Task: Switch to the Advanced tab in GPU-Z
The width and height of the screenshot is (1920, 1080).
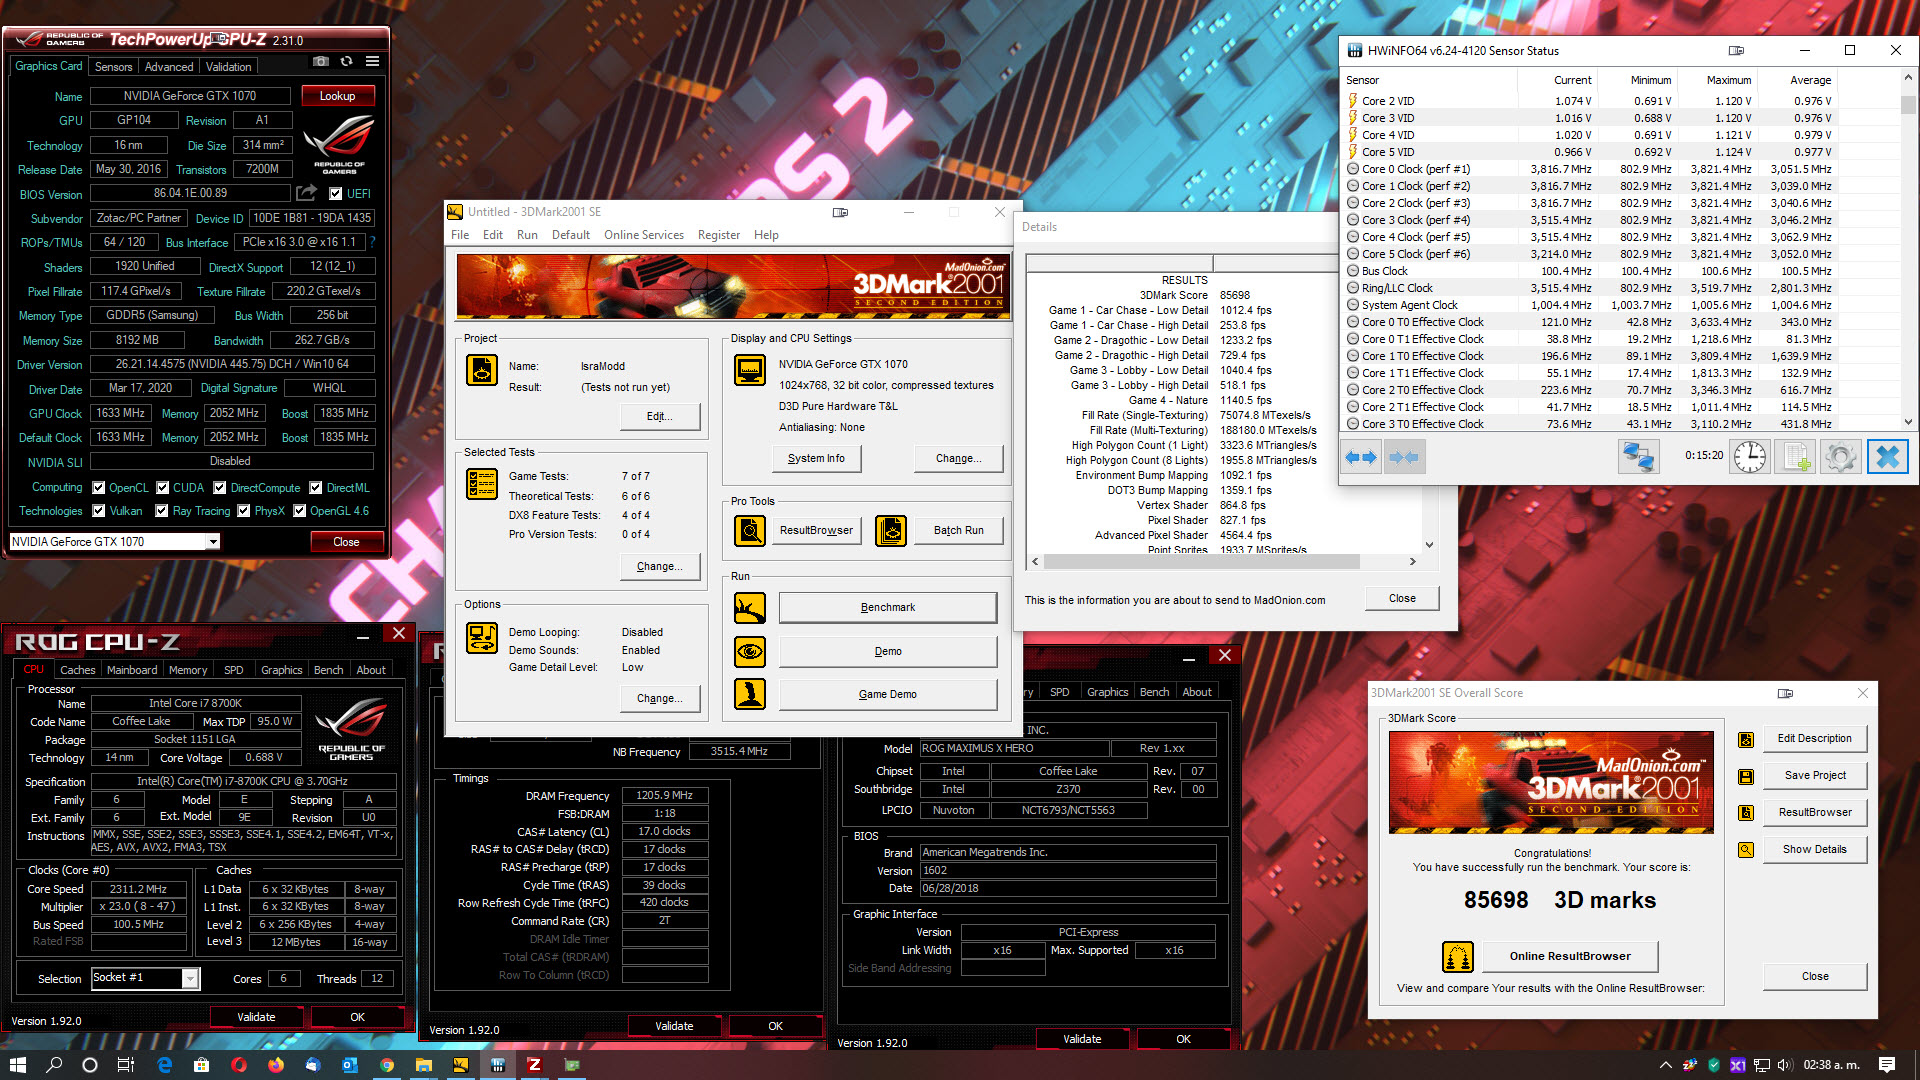Action: (169, 67)
